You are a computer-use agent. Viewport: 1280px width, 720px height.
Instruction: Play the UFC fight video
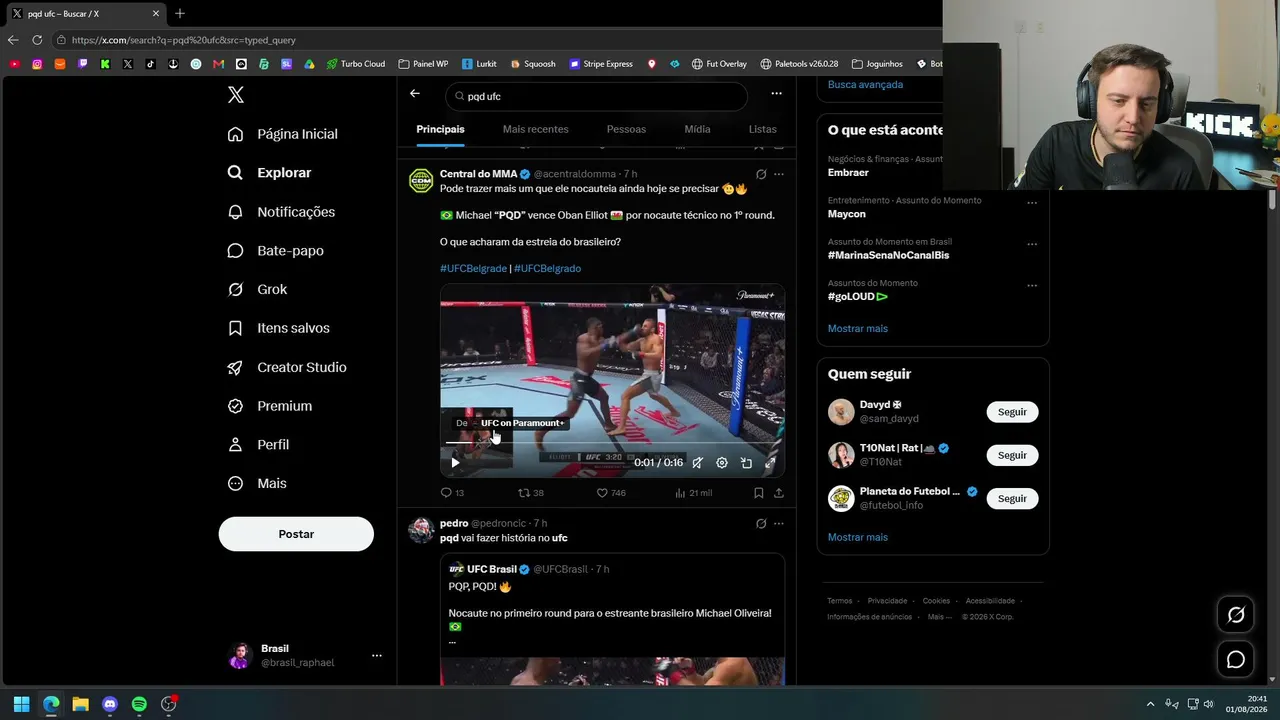(455, 463)
